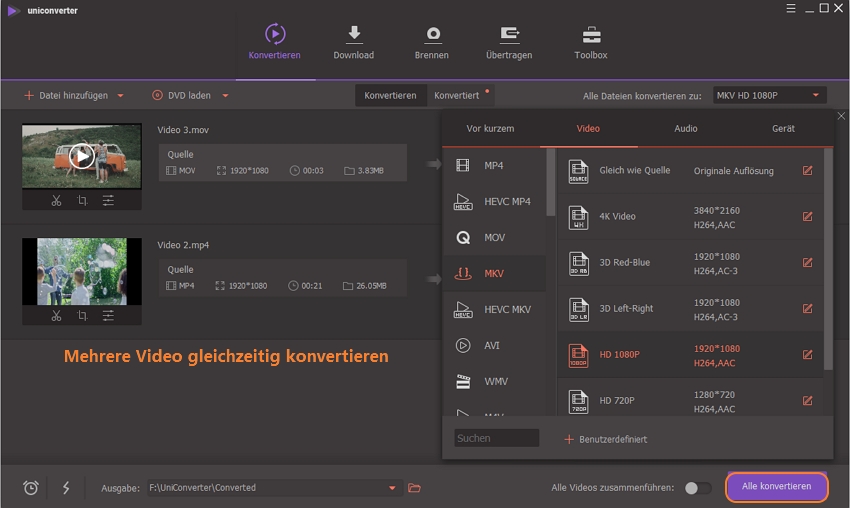This screenshot has width=850, height=508.
Task: Open the Download section
Action: 353,42
